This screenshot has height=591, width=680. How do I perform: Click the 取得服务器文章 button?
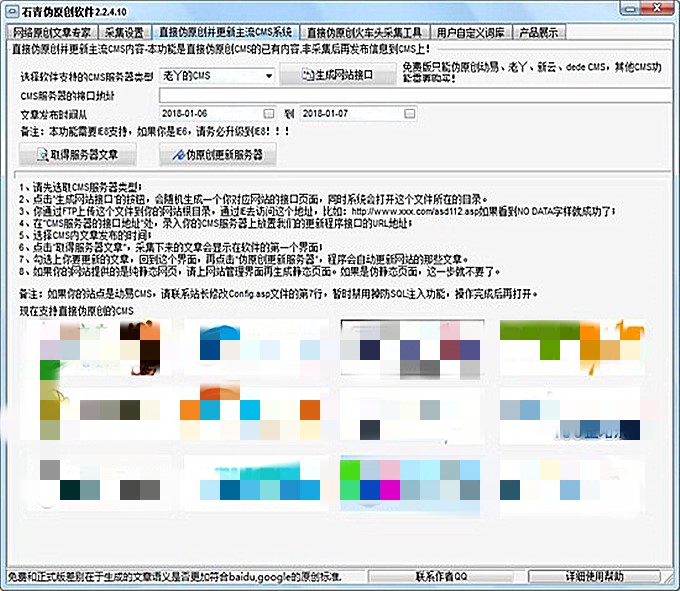click(78, 154)
